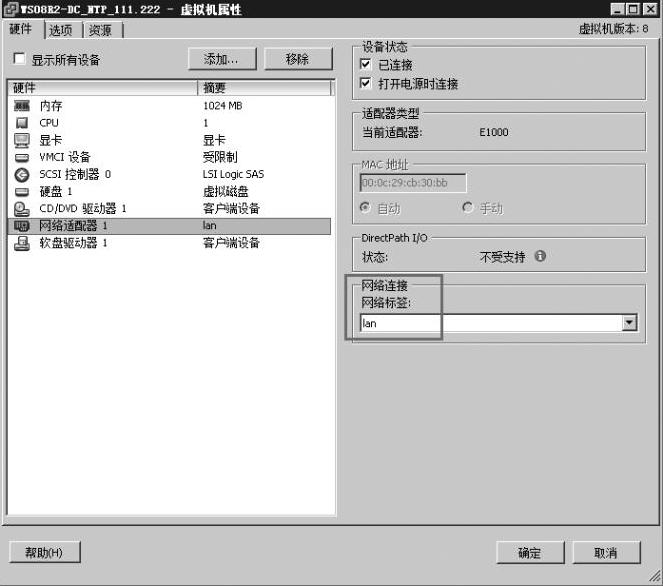Switch to the 资源 tab
This screenshot has width=663, height=586.
[x=101, y=30]
